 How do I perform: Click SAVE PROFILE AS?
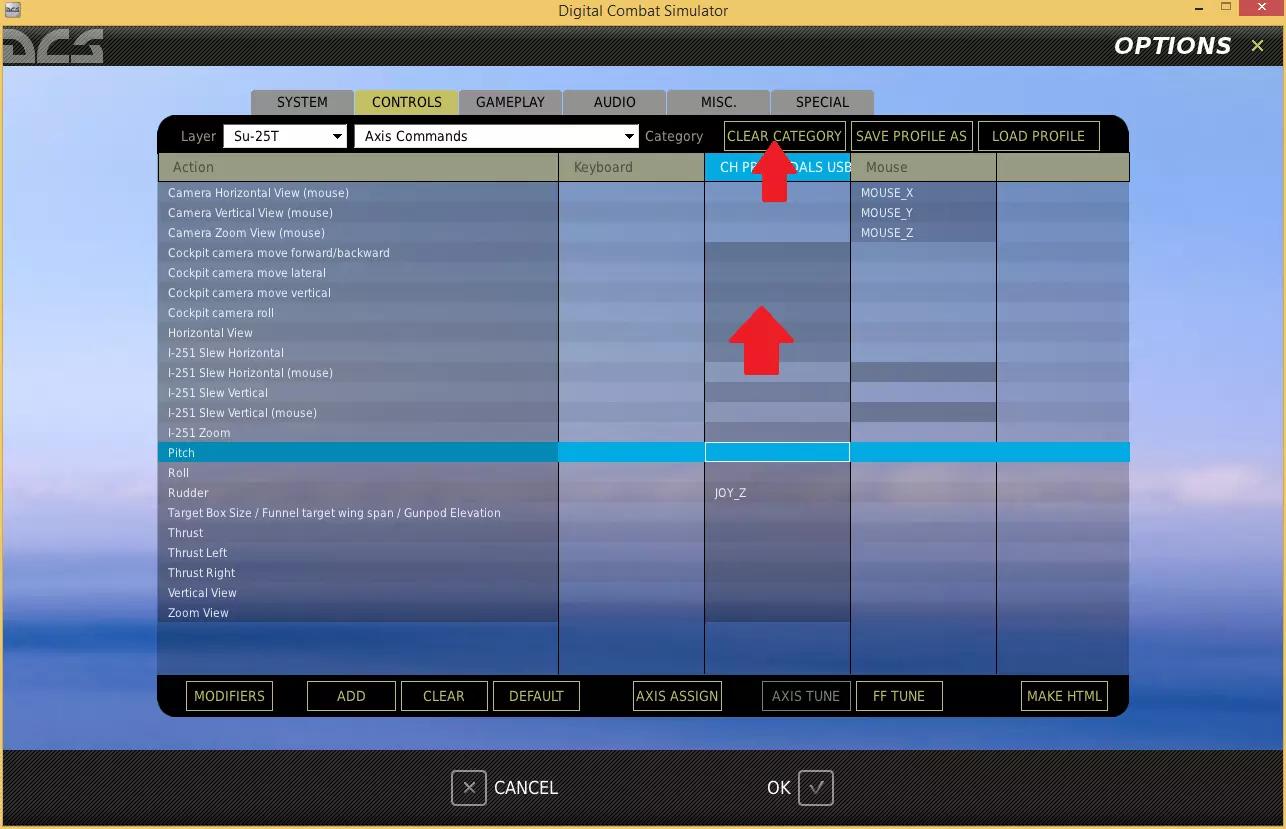point(912,136)
